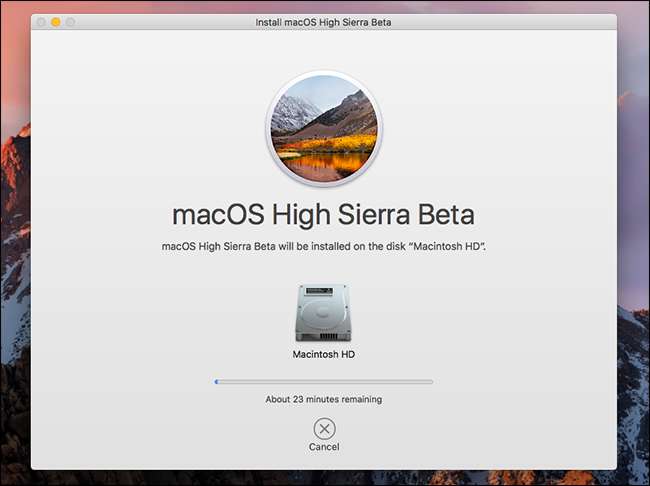Click the right end of the progress bar
This screenshot has height=486, width=650.
pos(430,381)
